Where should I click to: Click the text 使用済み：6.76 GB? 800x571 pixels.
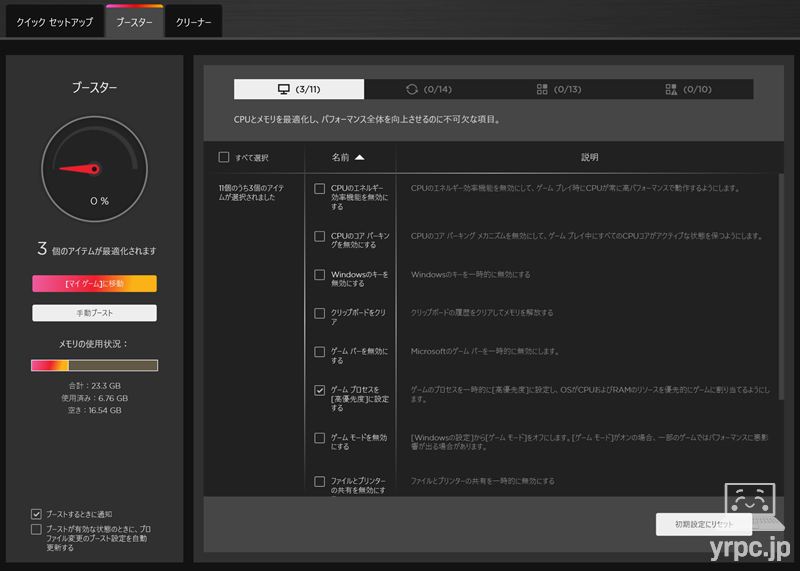coord(94,398)
